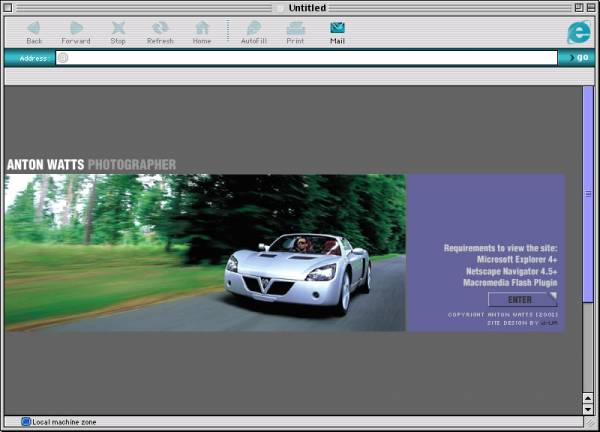The image size is (600, 432).
Task: Click the scroll down arrow
Action: click(x=588, y=409)
